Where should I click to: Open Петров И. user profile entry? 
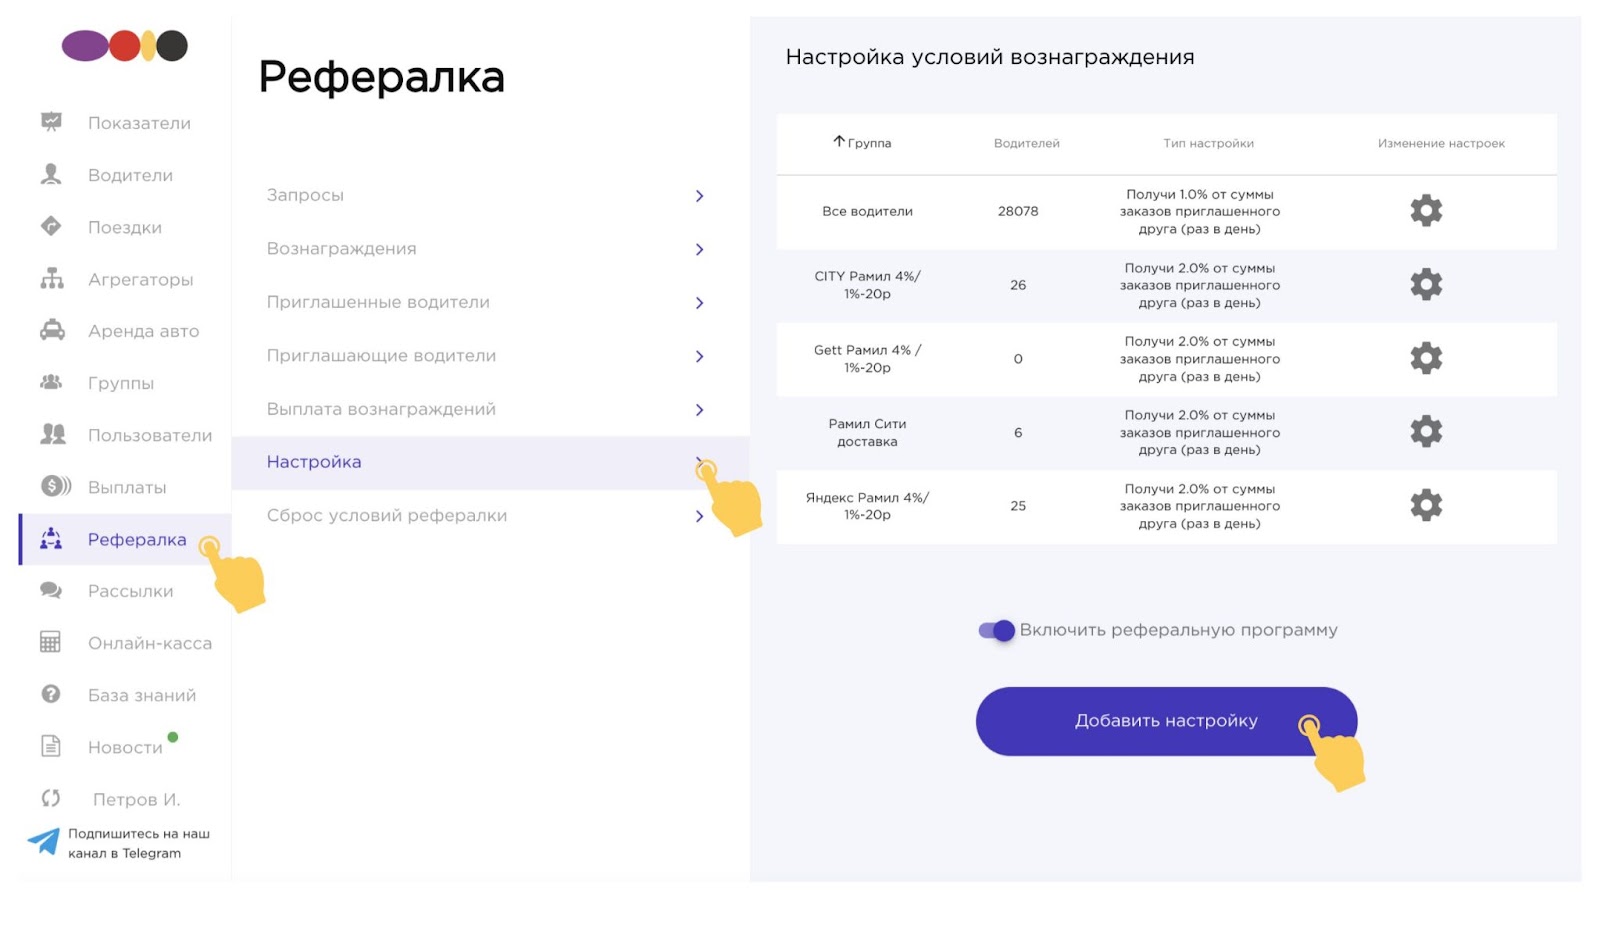(x=136, y=799)
